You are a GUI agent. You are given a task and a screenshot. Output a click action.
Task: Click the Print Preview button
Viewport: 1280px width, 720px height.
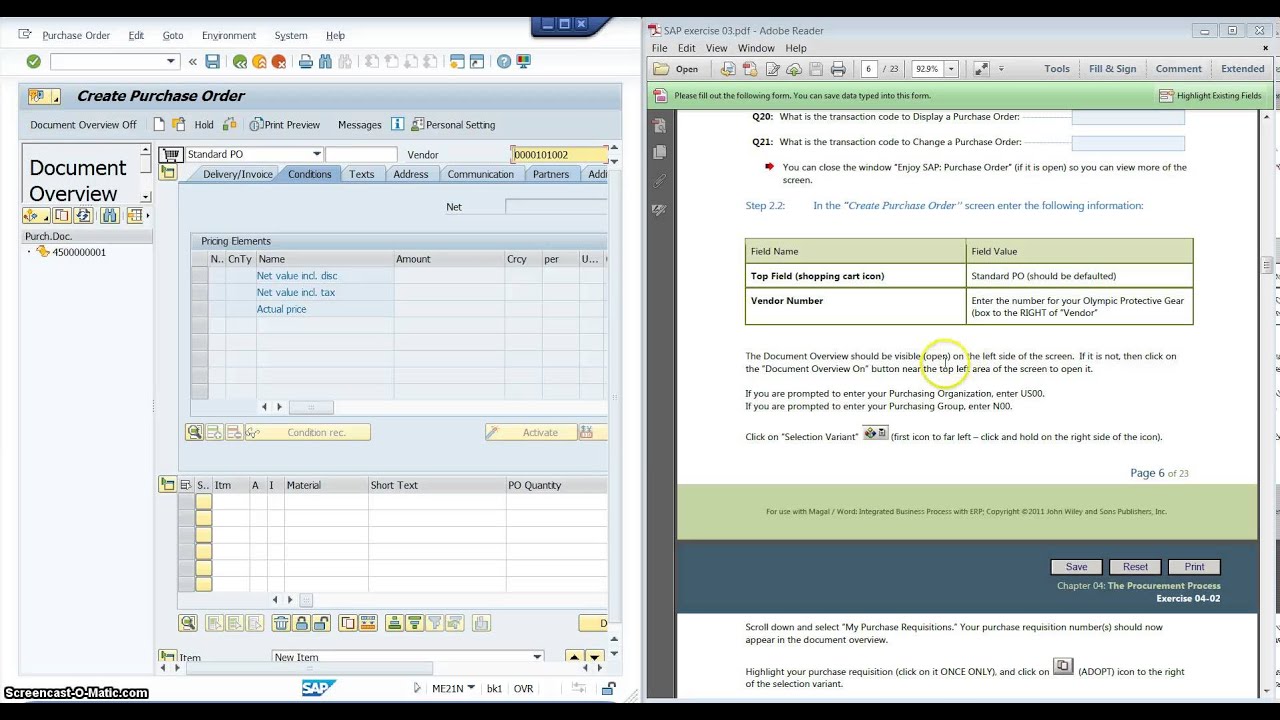pos(285,125)
